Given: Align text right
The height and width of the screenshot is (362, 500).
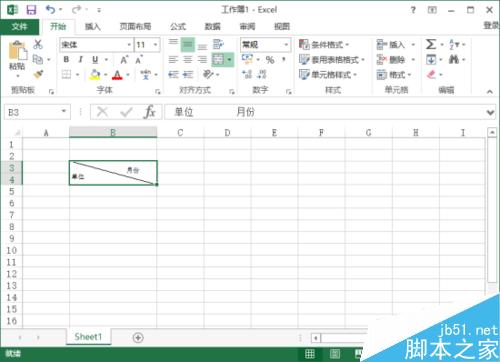Looking at the screenshot, I should (202, 60).
